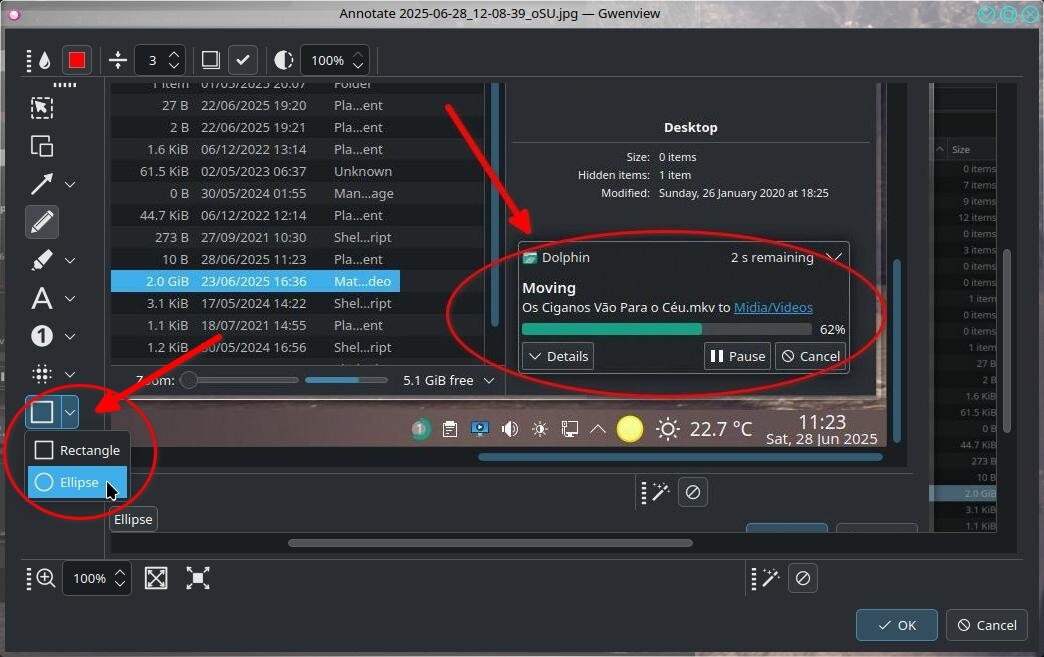Click the zoom magnifier plus icon
Screen dimensions: 1044x657
[x=45, y=578]
